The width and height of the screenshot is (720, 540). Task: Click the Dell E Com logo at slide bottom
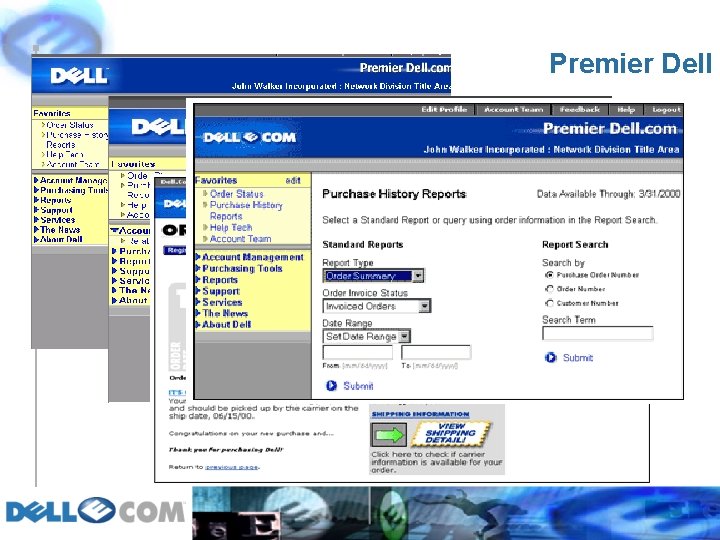95,511
